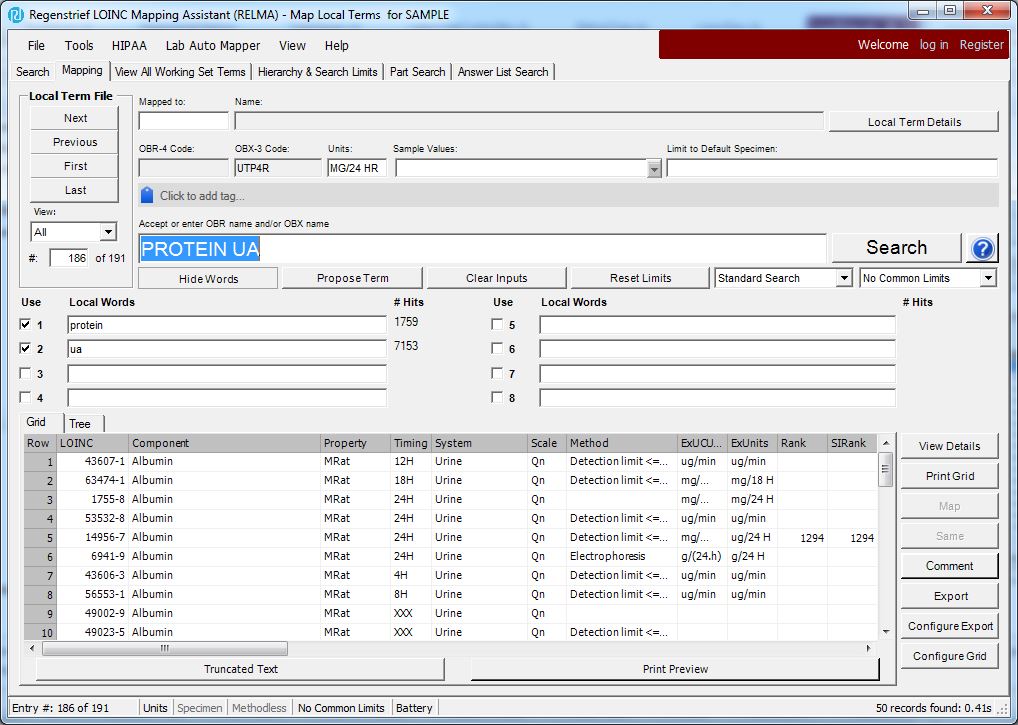Open Configure Export

coord(949,626)
